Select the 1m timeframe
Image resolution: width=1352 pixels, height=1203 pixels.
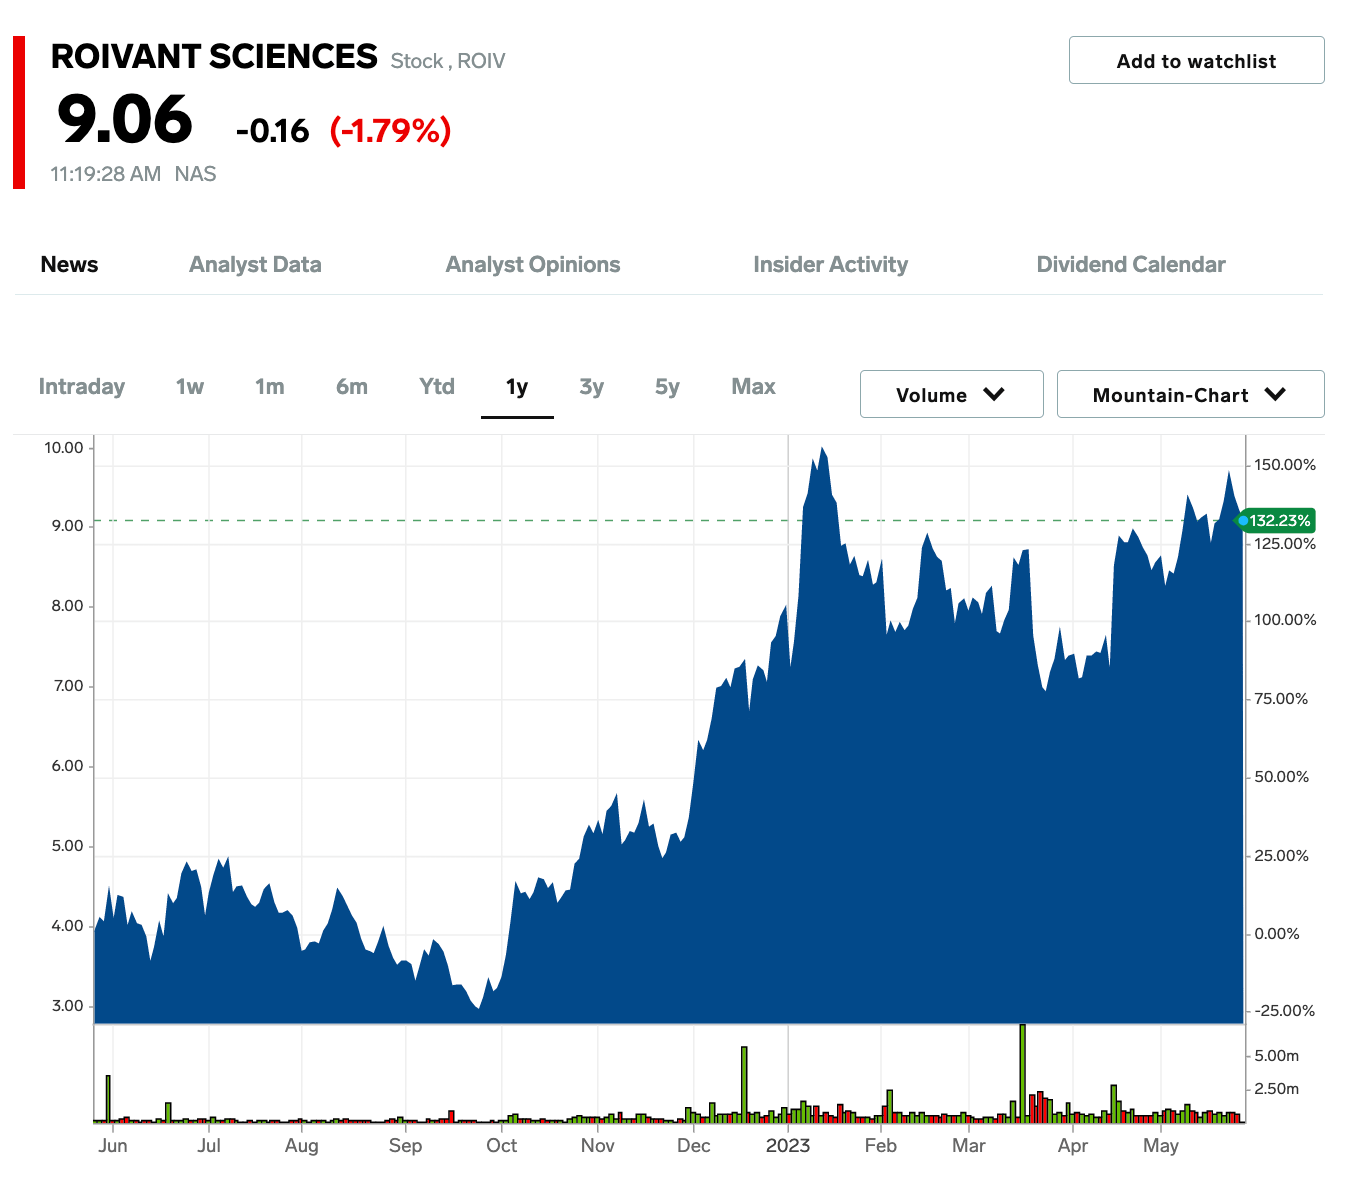[x=269, y=387]
